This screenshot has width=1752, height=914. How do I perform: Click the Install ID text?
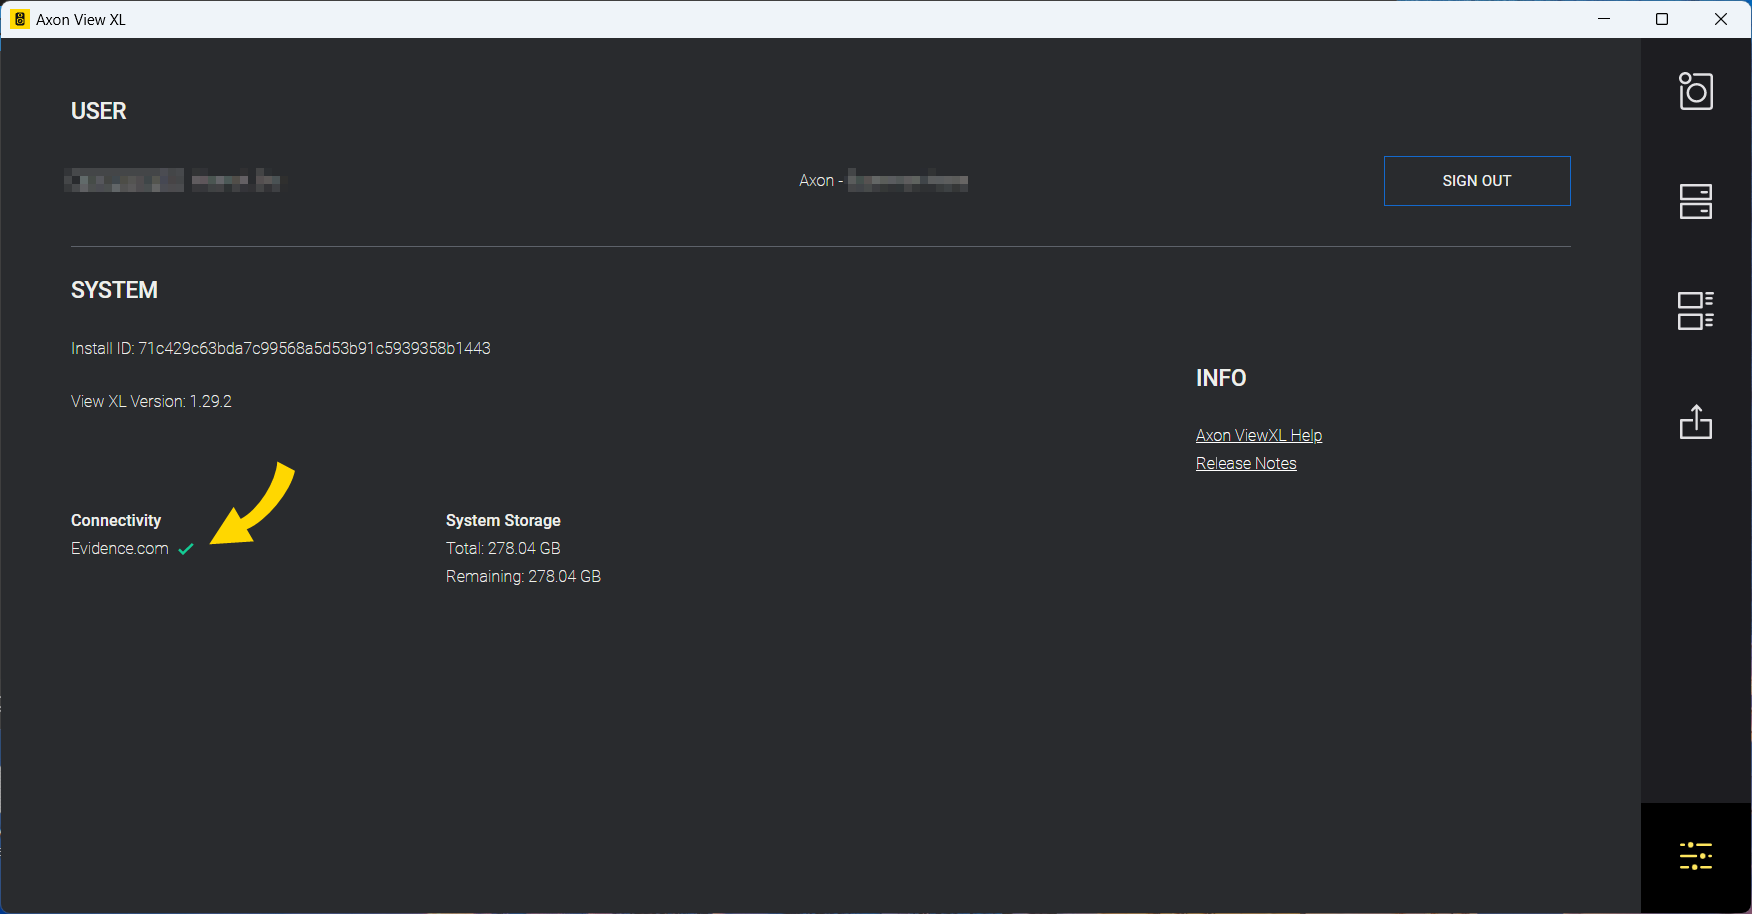(280, 348)
